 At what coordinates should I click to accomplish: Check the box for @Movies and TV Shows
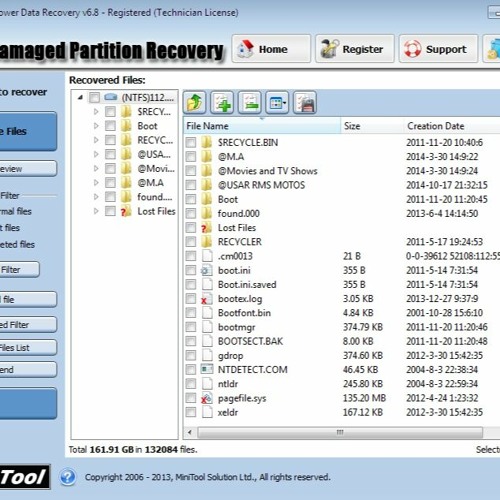(191, 171)
